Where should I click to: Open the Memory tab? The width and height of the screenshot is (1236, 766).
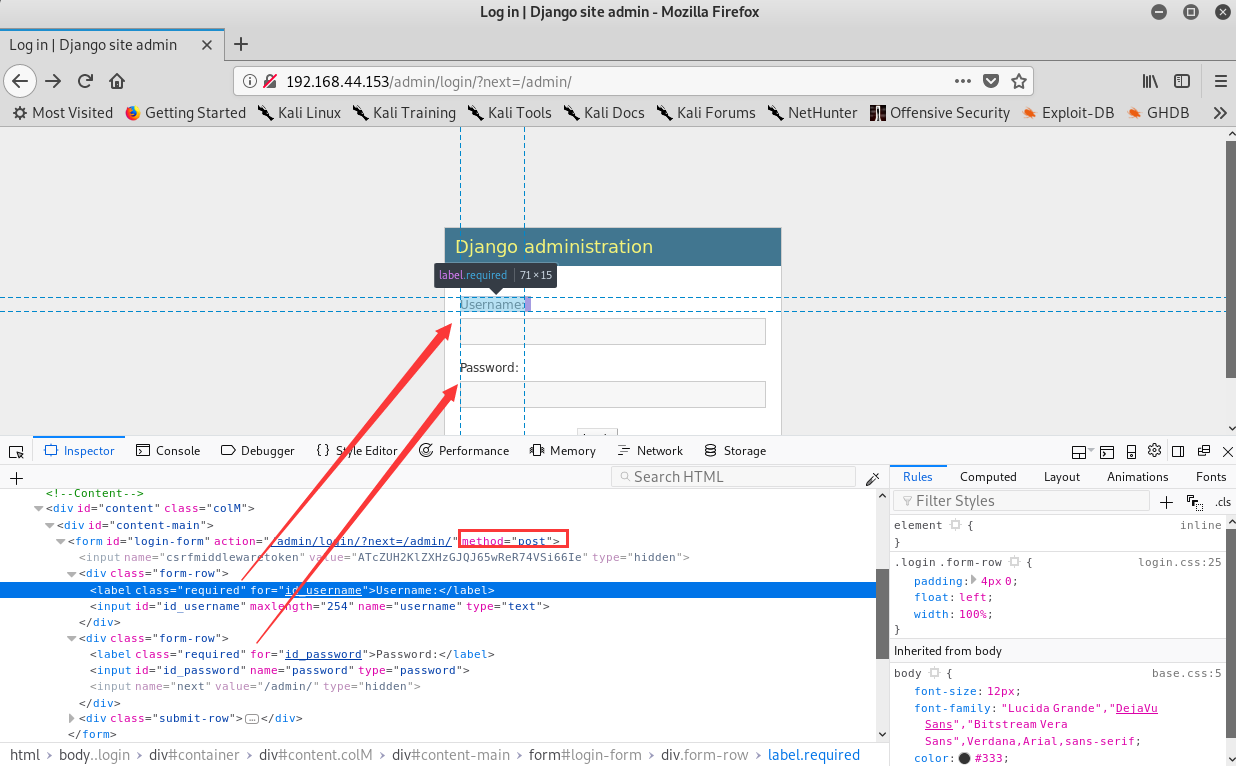tap(563, 451)
